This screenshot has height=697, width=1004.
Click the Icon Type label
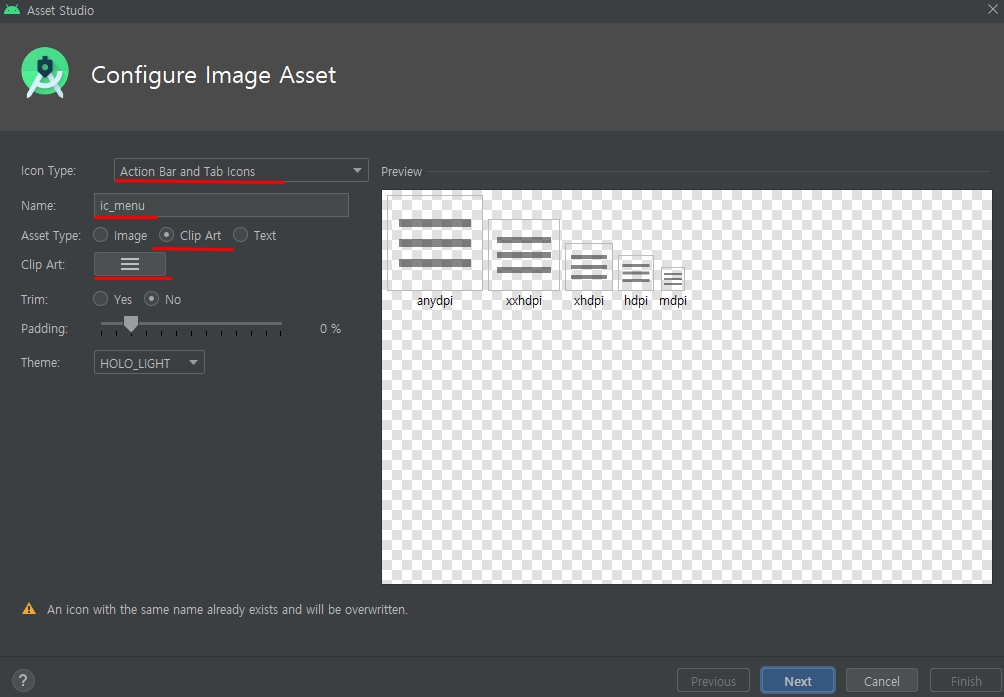(49, 171)
